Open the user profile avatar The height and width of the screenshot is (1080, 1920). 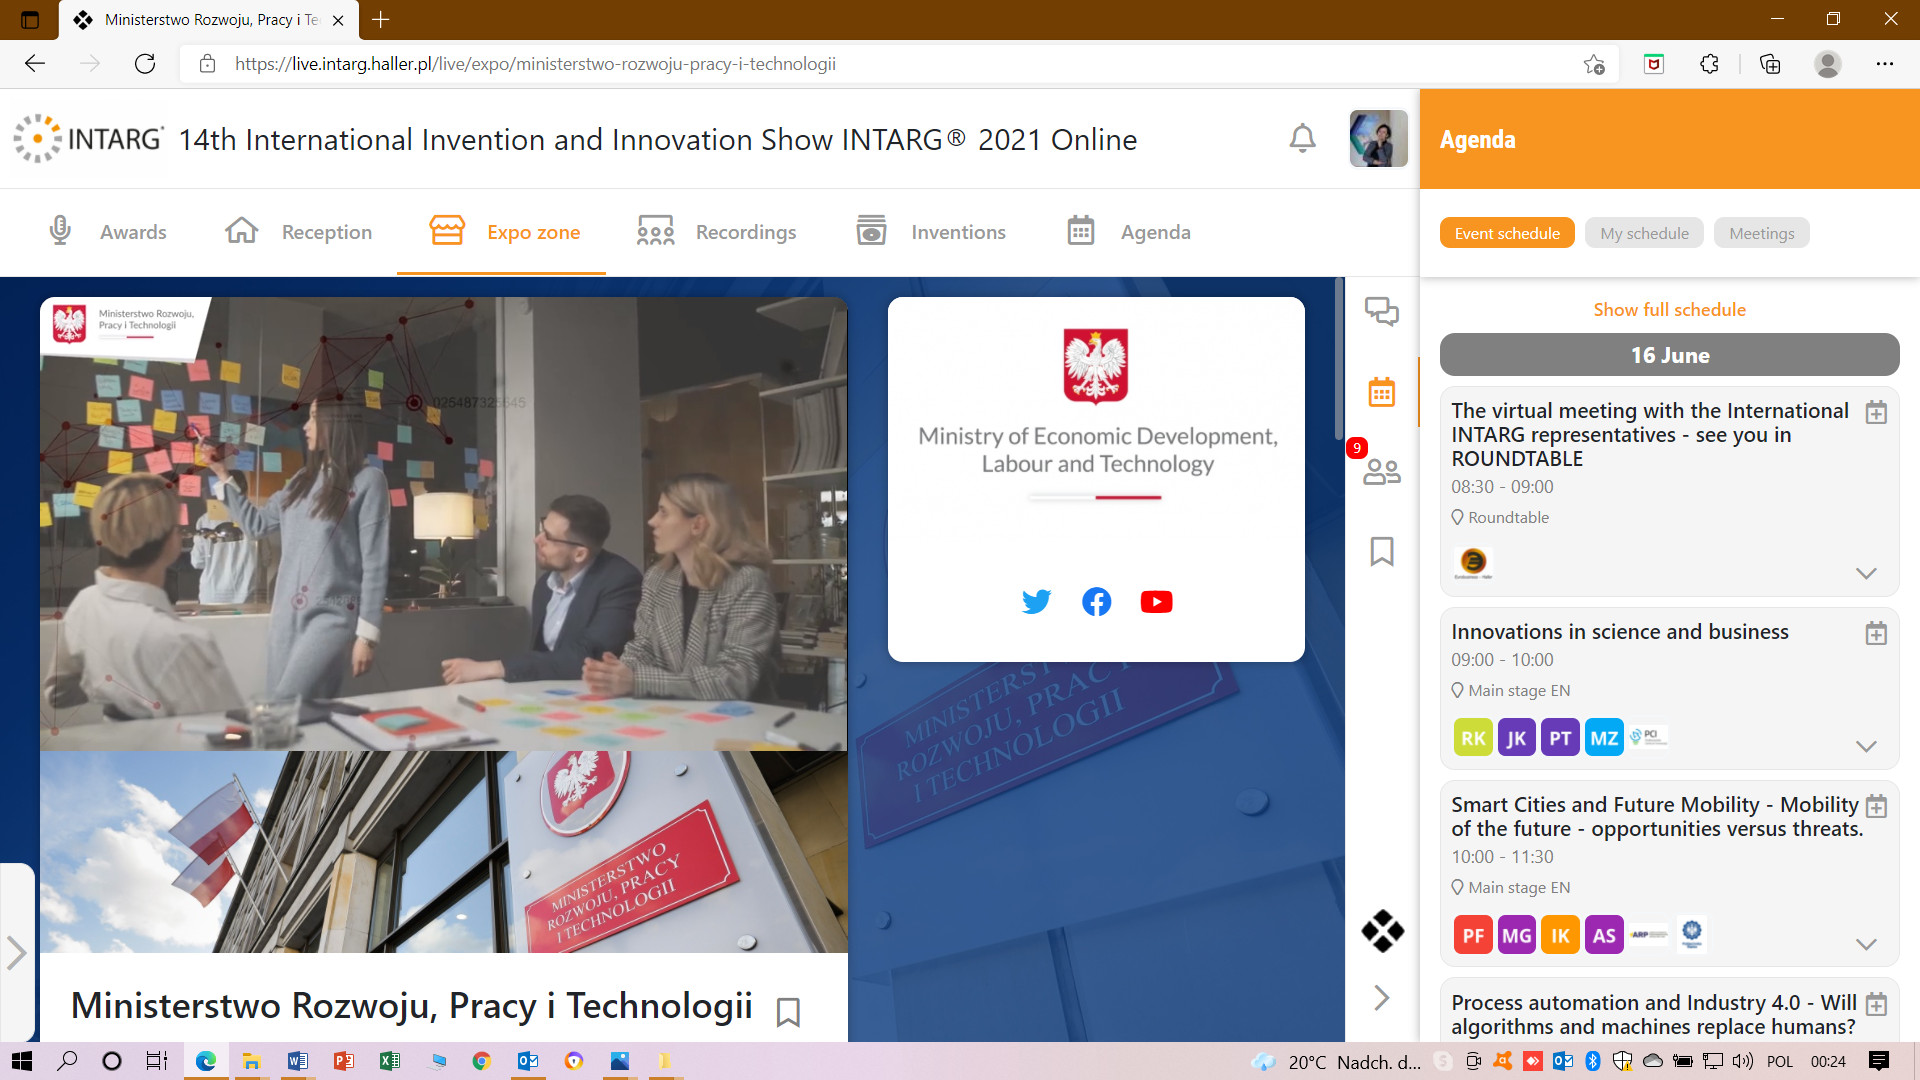[x=1378, y=138]
